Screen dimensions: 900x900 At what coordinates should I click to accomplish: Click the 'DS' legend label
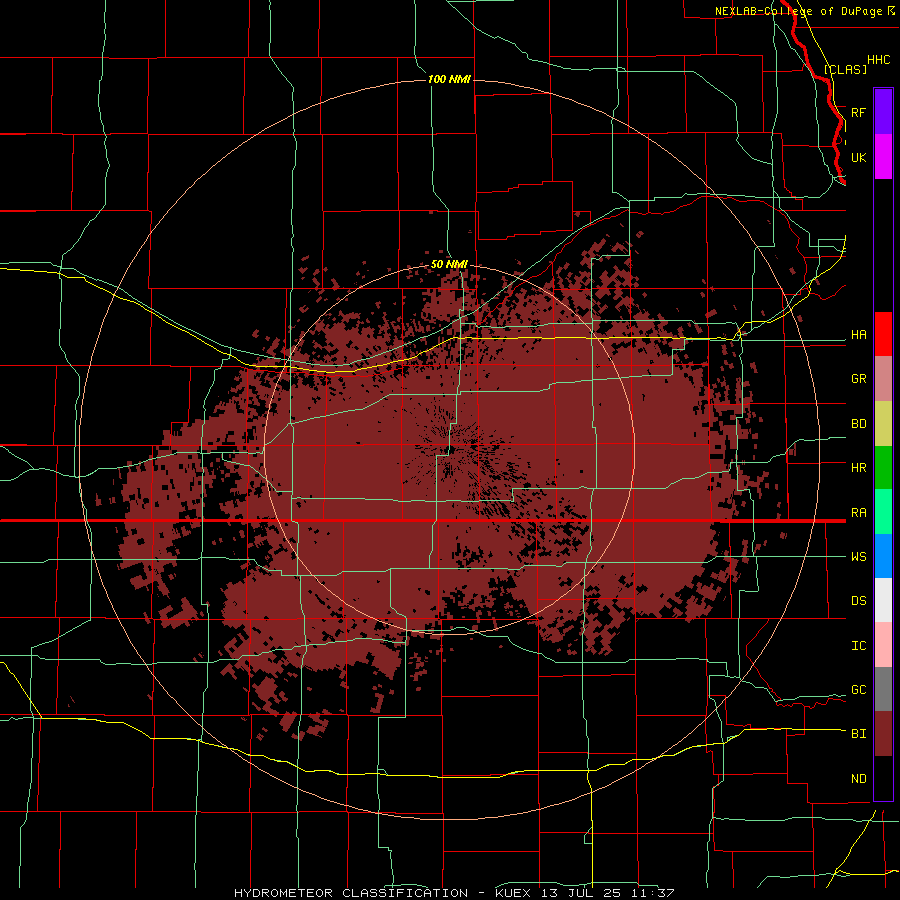click(x=858, y=601)
